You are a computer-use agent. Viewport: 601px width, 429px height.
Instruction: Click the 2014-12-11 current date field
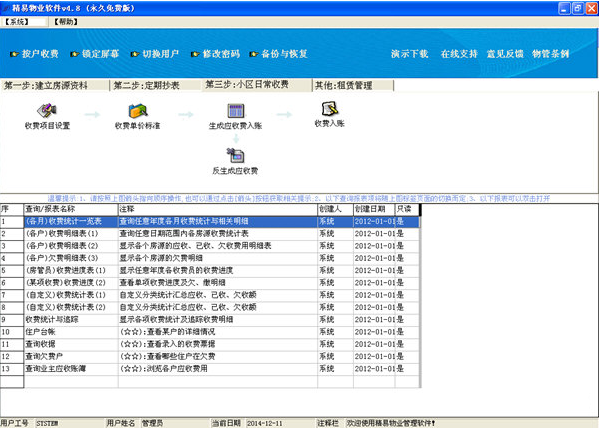click(280, 423)
